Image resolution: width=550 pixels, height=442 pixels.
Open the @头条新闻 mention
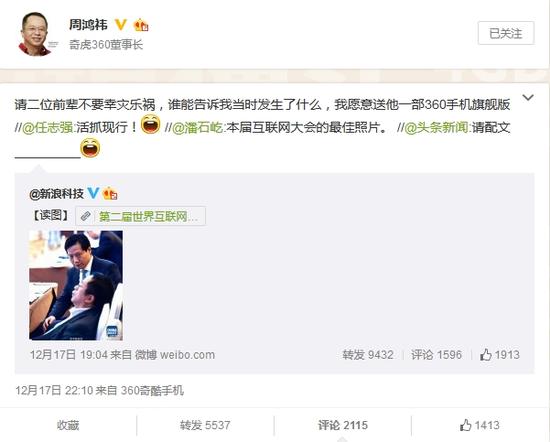436,127
